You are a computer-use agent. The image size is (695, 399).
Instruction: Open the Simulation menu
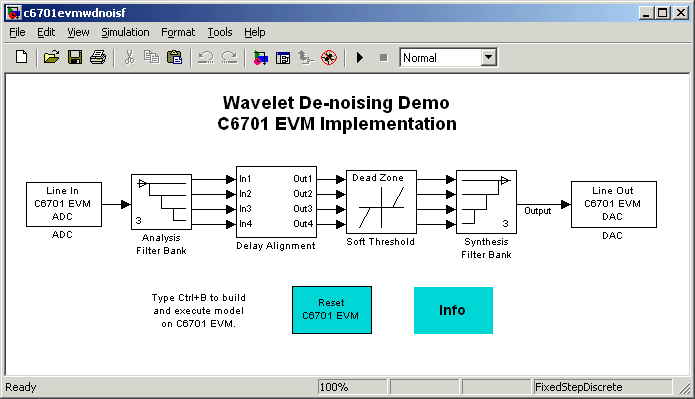pyautogui.click(x=125, y=32)
